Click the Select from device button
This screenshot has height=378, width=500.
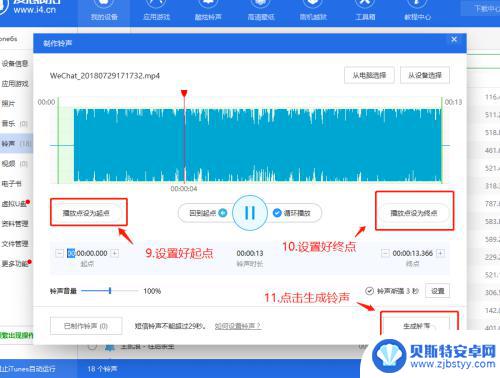pos(425,75)
